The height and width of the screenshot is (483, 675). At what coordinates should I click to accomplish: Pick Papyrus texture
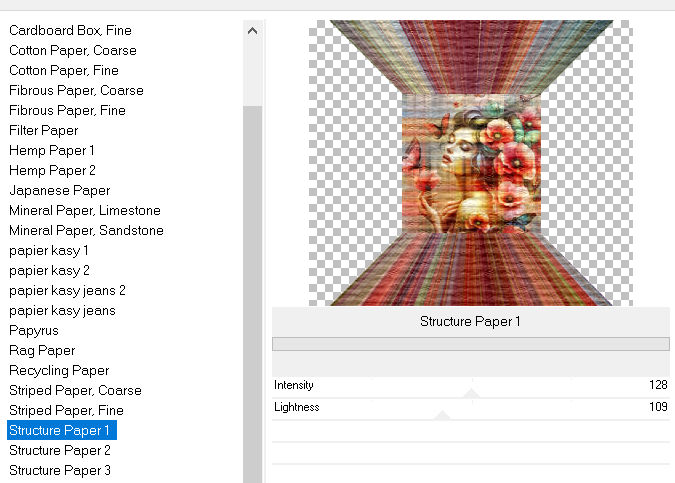(x=34, y=331)
